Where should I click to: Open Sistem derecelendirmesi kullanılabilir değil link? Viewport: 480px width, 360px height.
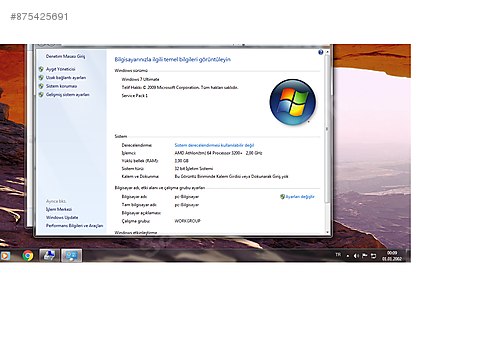point(214,145)
